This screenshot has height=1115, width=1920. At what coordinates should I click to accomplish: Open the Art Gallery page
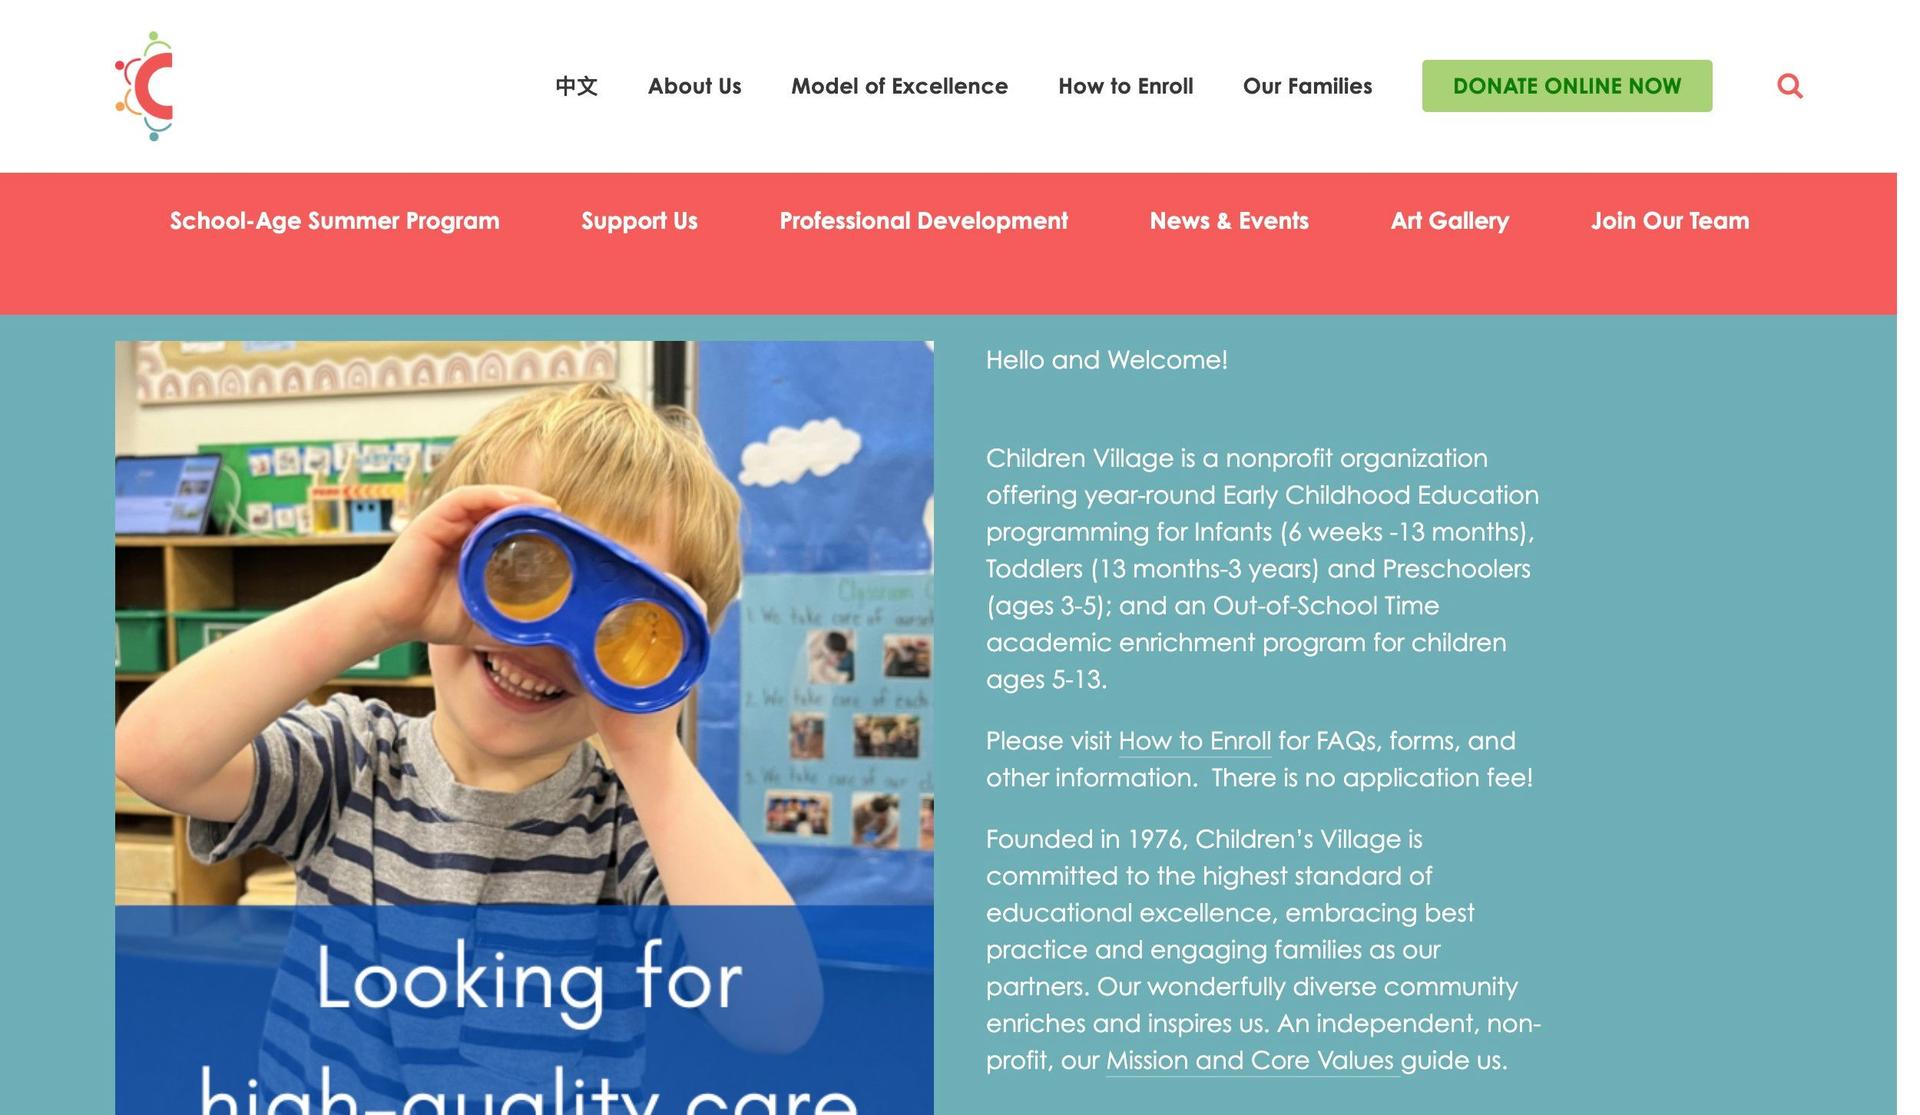point(1449,221)
